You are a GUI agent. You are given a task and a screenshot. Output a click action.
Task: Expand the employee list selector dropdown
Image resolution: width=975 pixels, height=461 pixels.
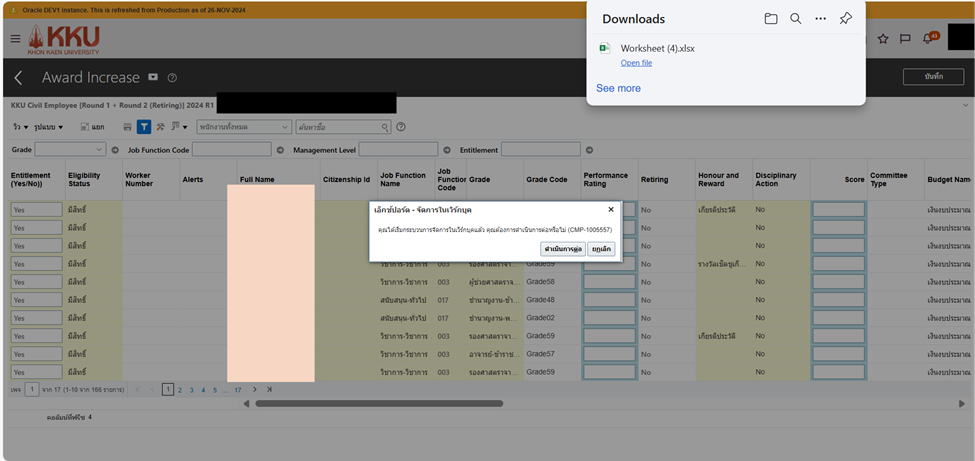point(244,127)
